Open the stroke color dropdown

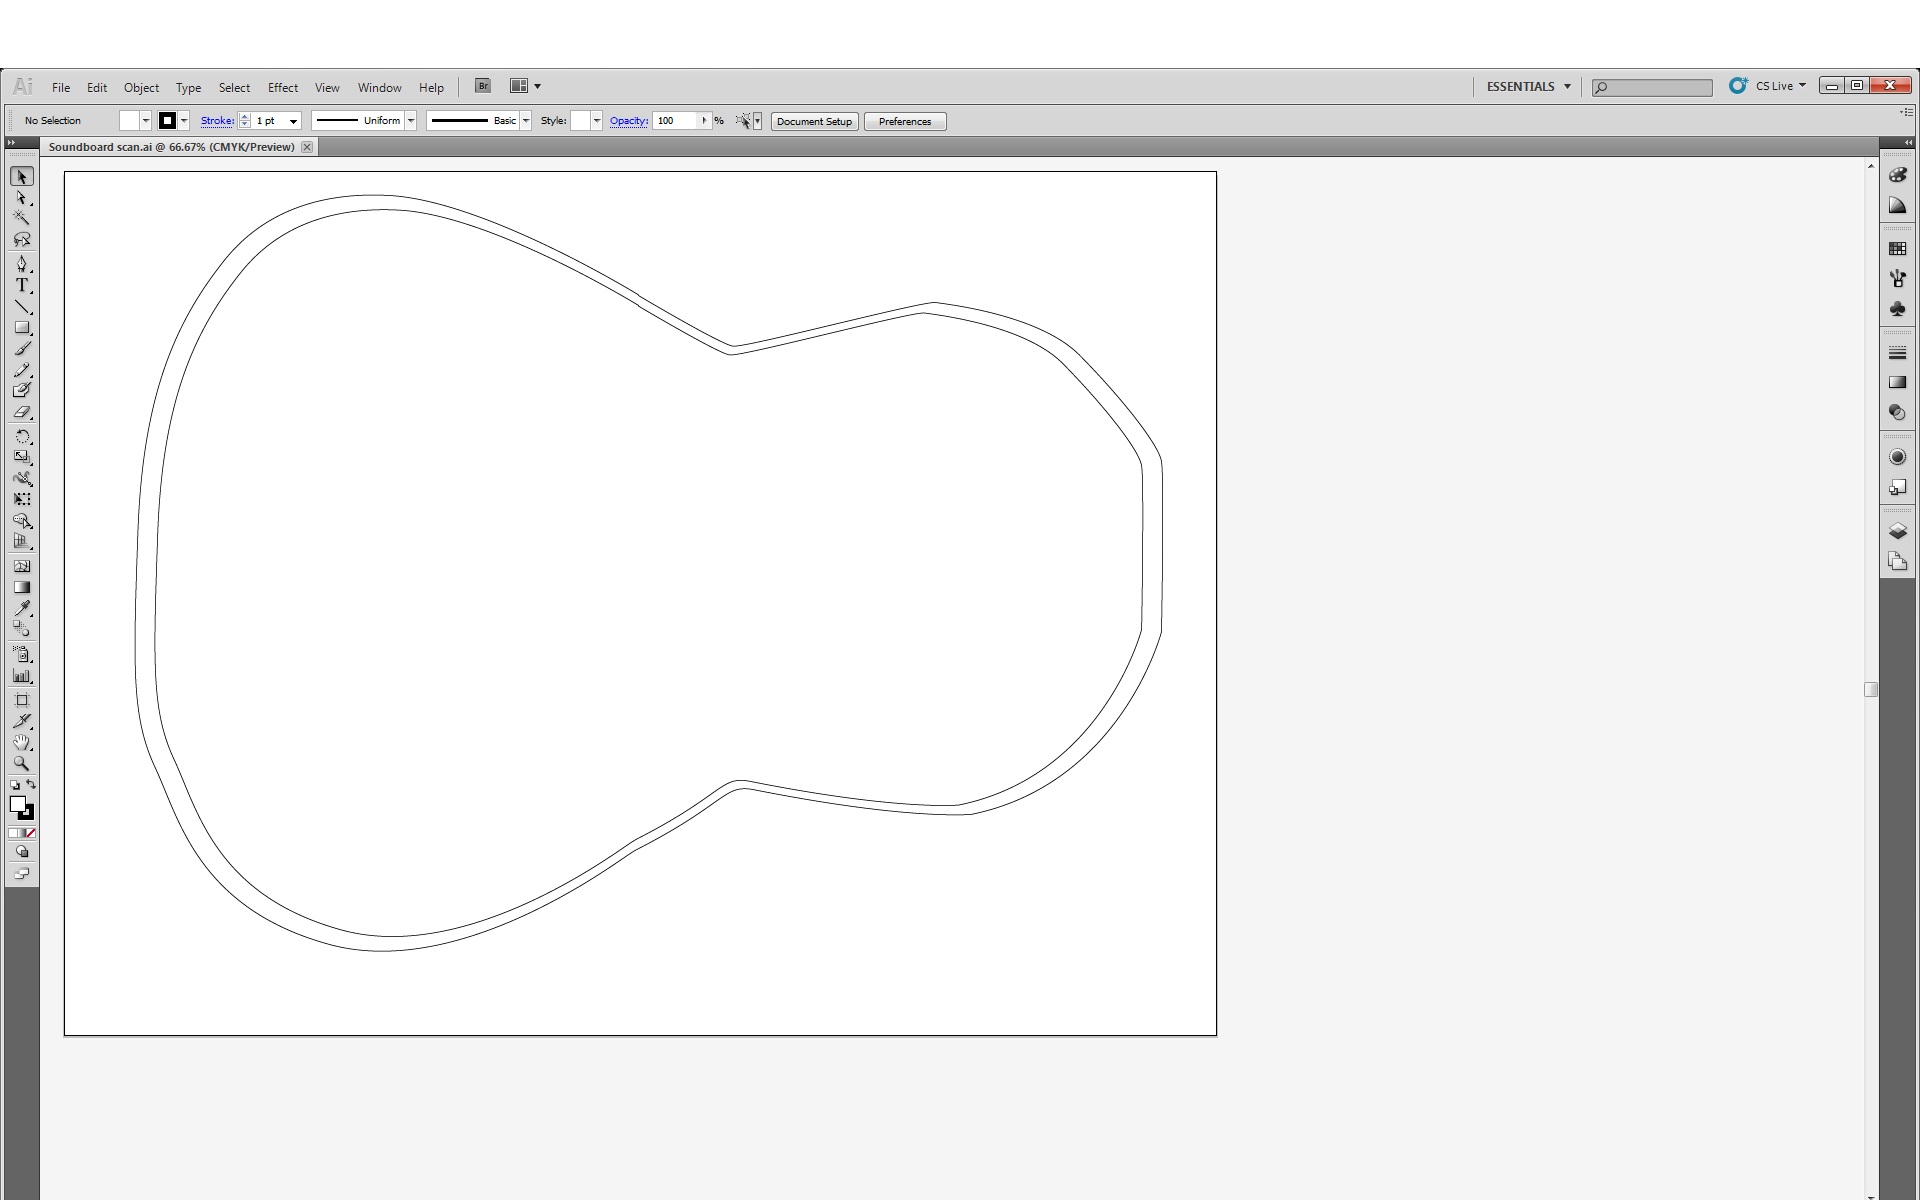184,121
